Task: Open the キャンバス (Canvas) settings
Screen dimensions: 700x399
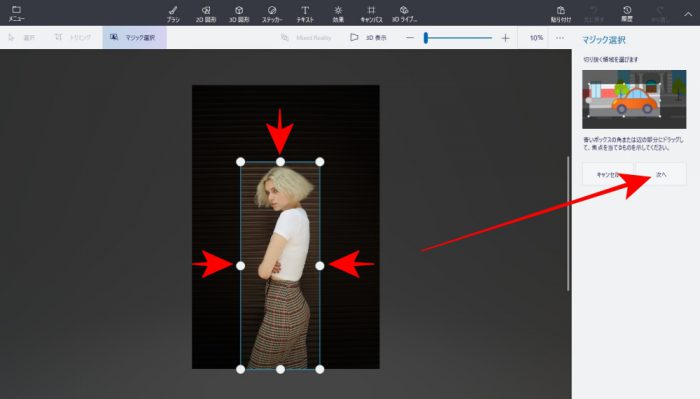Action: (371, 14)
